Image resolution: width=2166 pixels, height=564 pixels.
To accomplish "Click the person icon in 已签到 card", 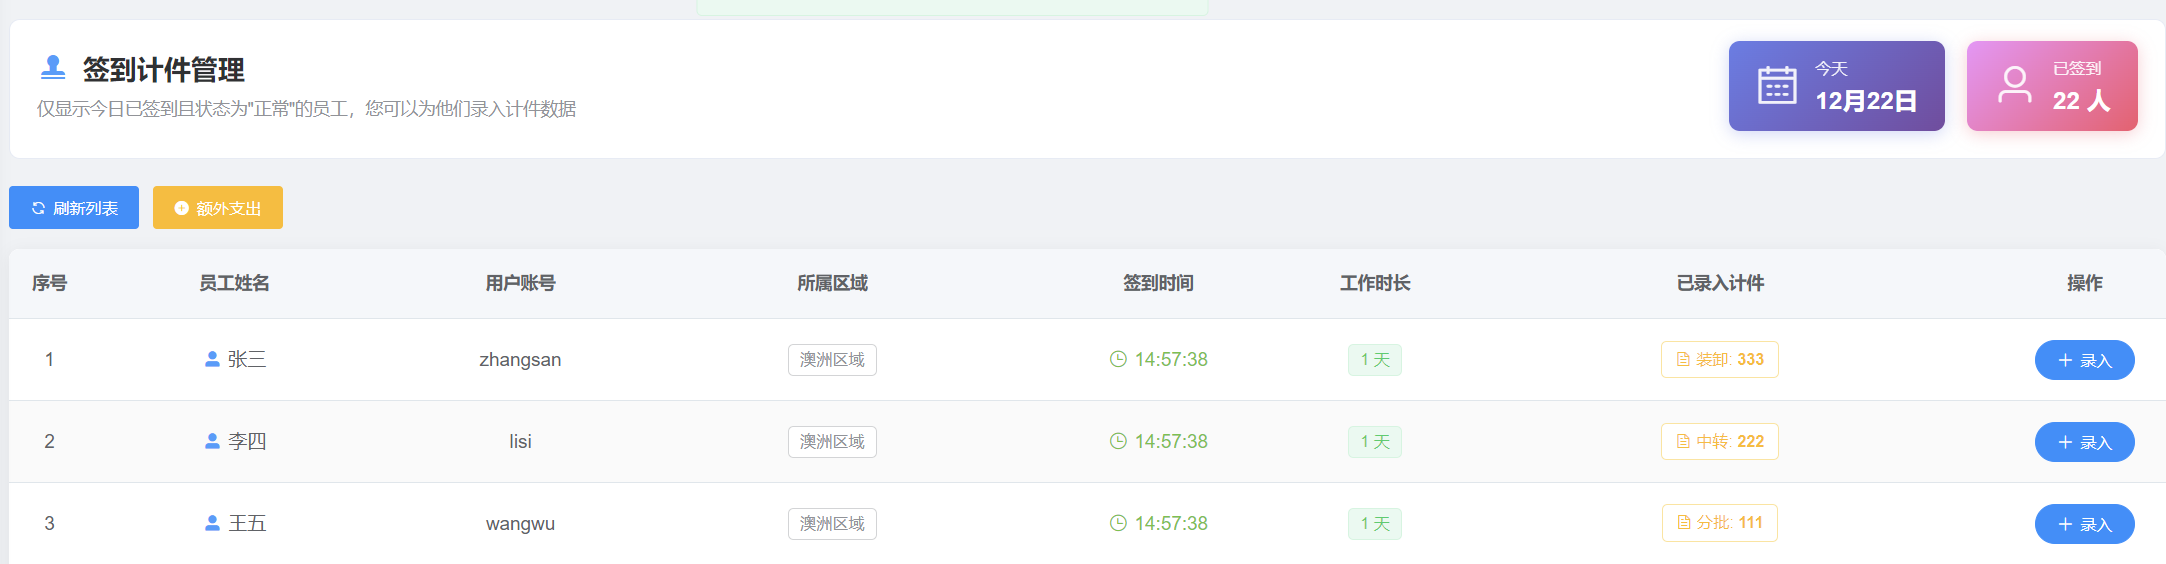I will [x=2014, y=86].
